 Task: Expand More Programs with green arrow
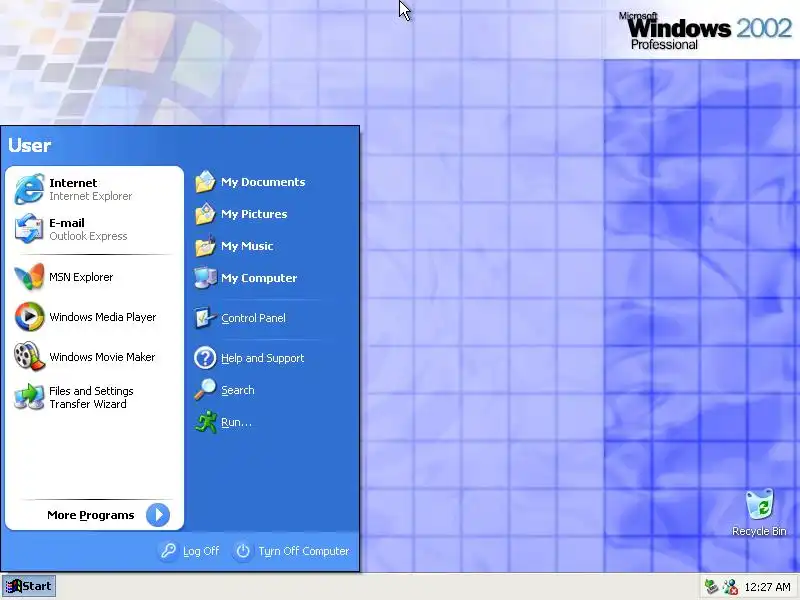[158, 515]
